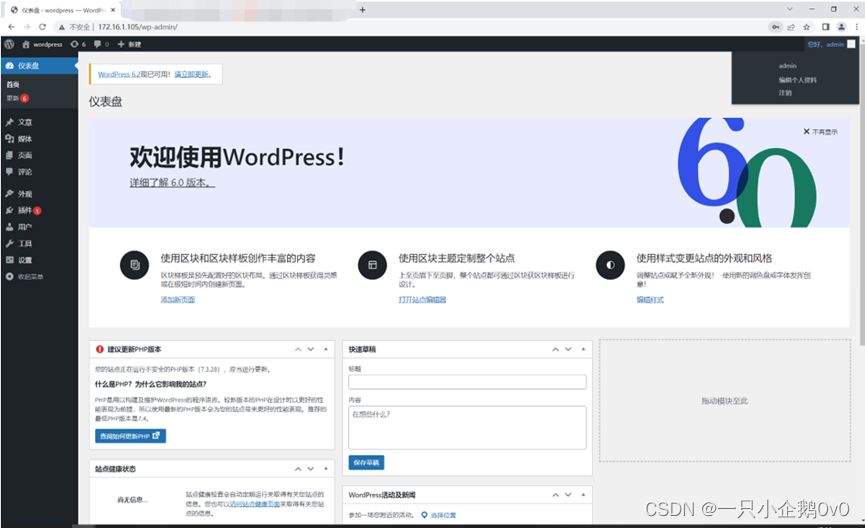Open Posts pushpin icon in sidebar
This screenshot has height=528, width=865.
coord(9,122)
